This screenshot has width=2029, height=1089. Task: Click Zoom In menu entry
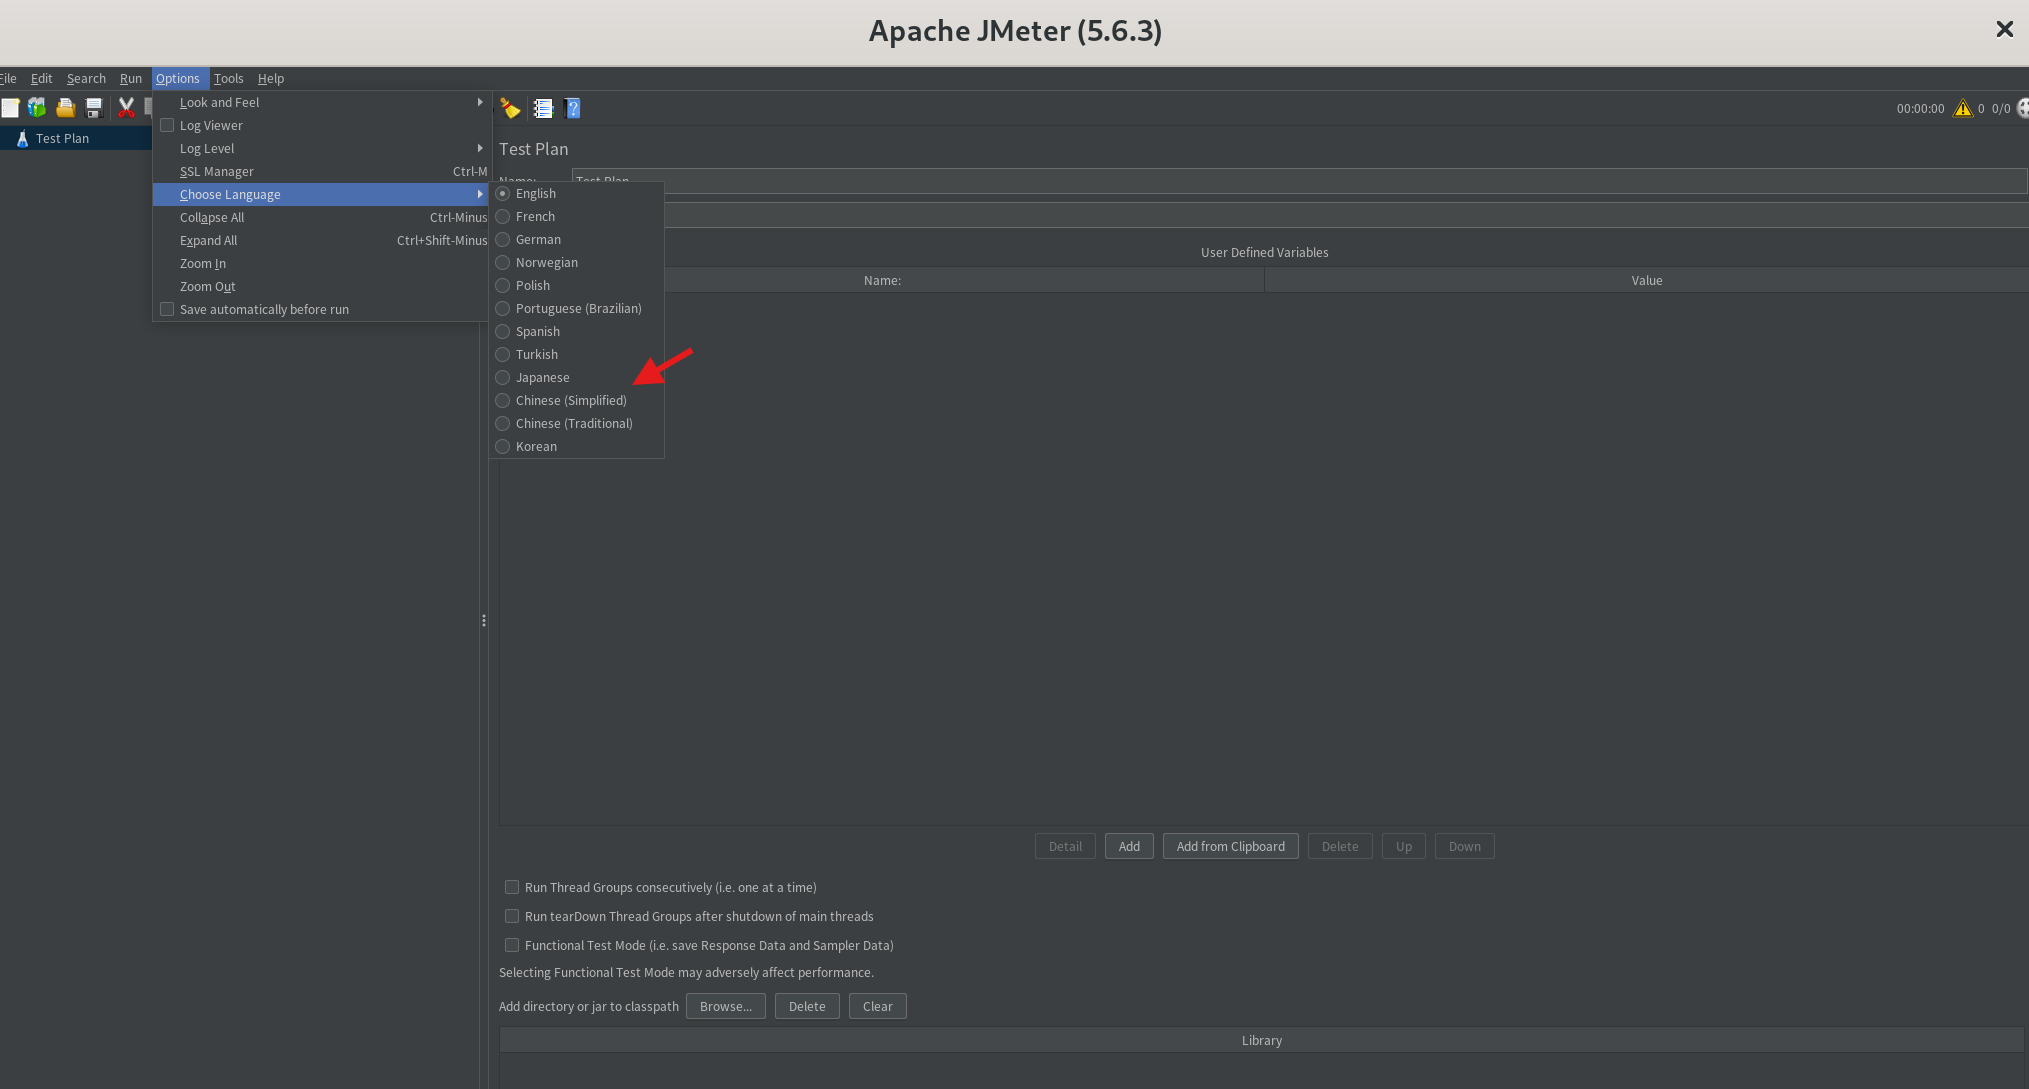pyautogui.click(x=320, y=264)
